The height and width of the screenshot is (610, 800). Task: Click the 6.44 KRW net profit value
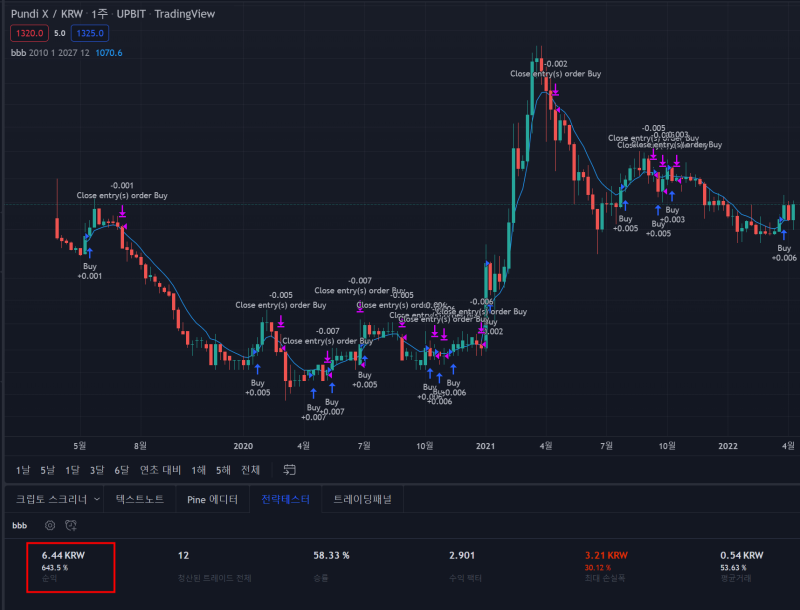click(x=63, y=555)
